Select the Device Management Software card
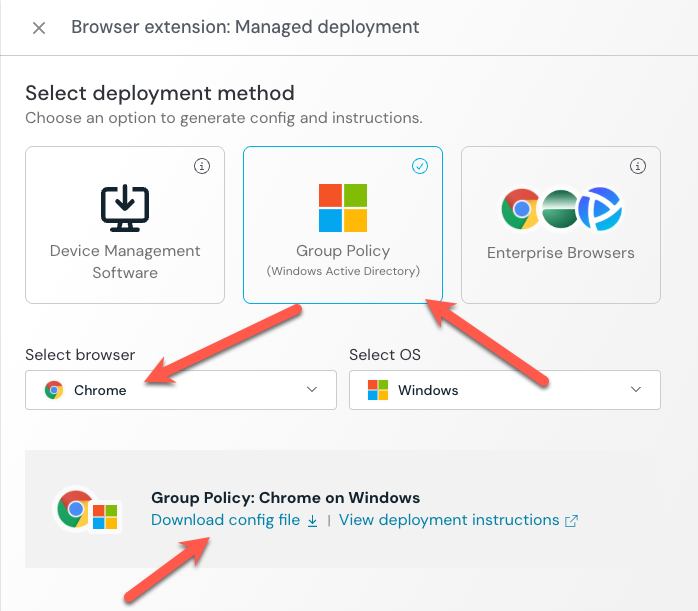The height and width of the screenshot is (611, 698). click(125, 225)
